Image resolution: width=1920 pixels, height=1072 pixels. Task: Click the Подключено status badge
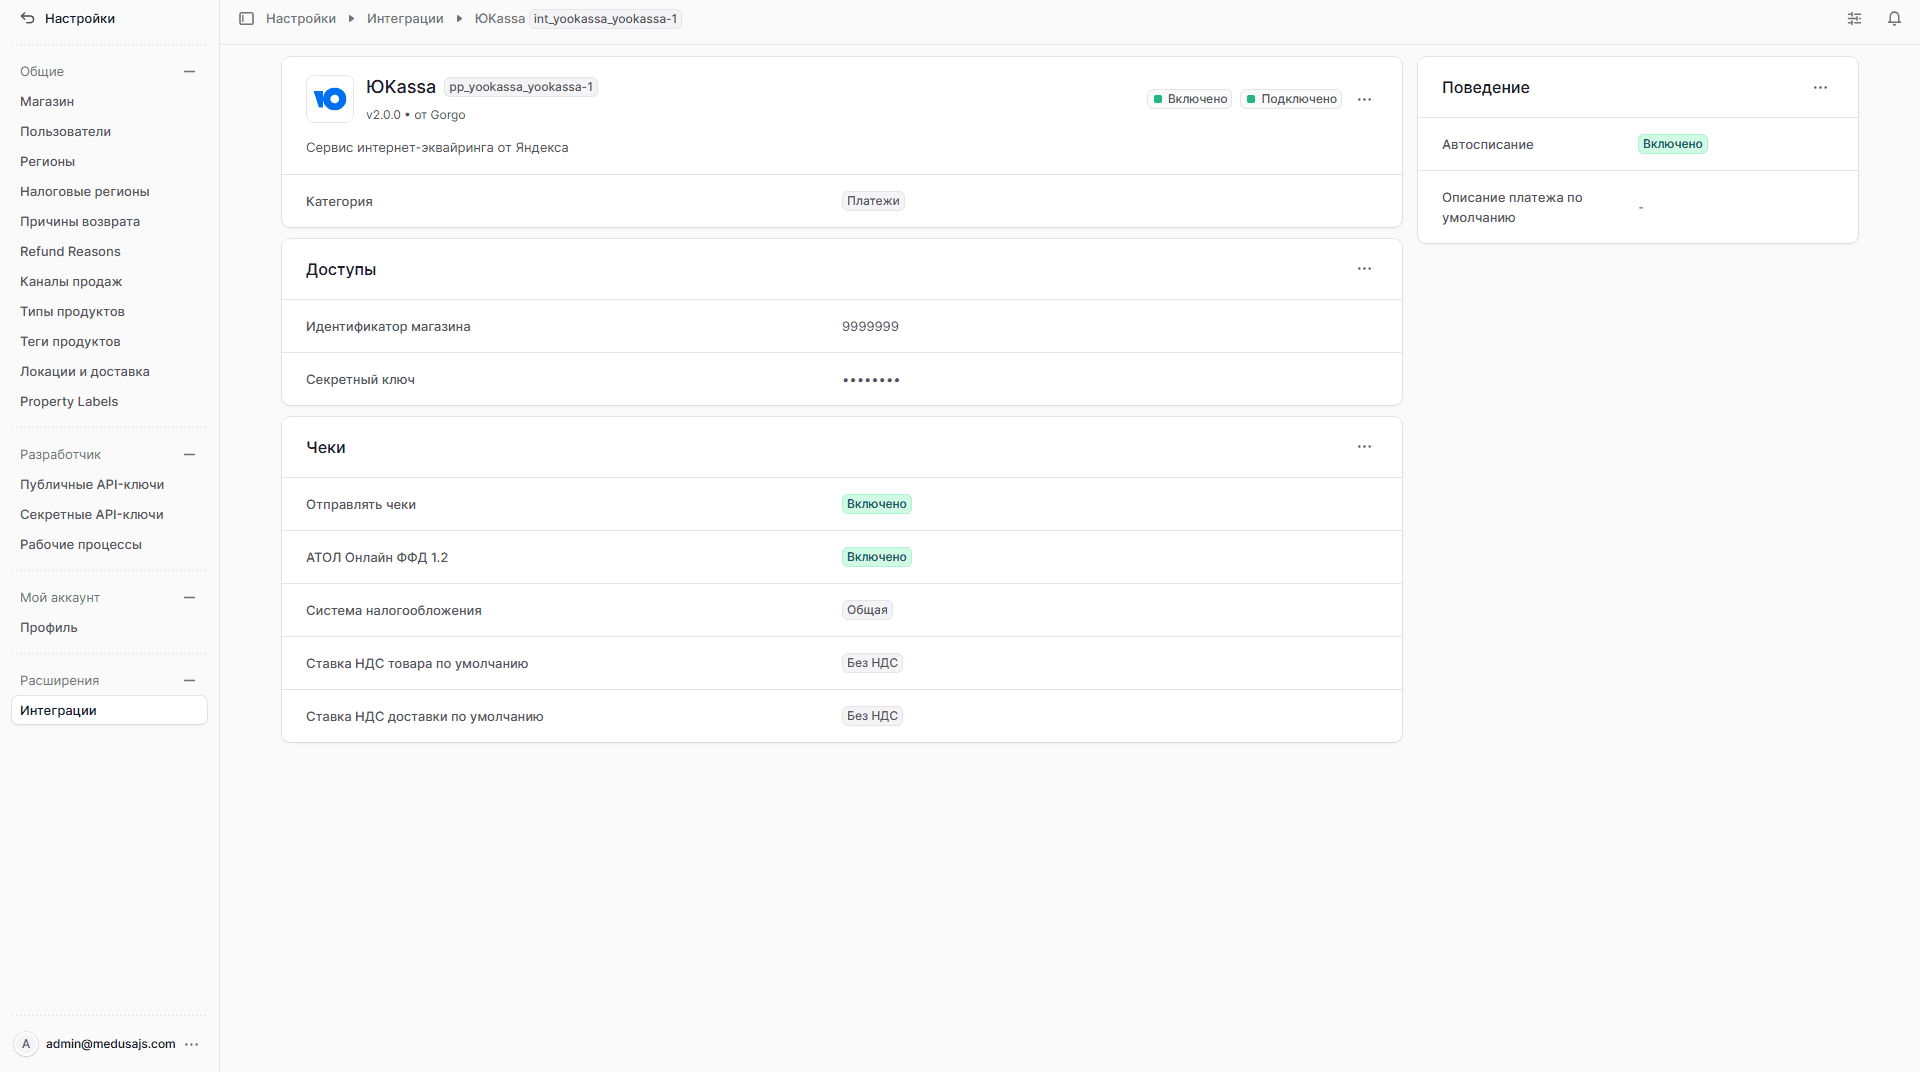[x=1291, y=99]
